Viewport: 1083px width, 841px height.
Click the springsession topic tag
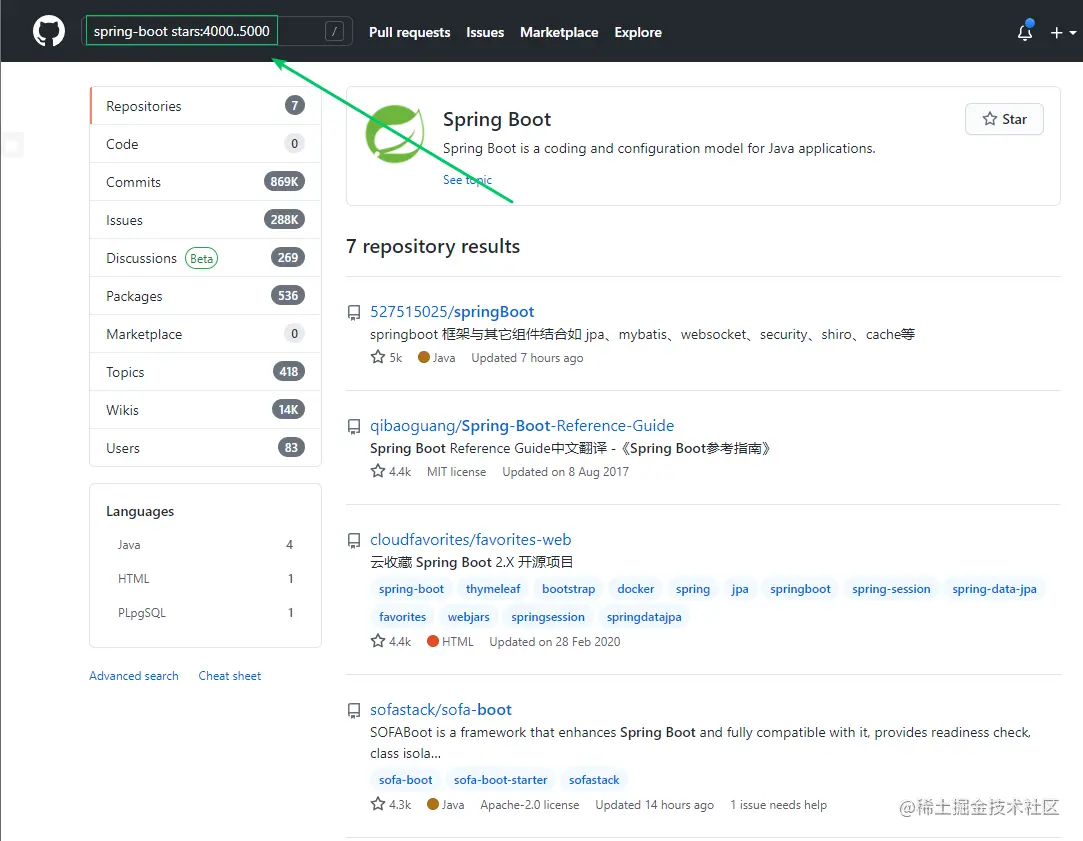(548, 617)
